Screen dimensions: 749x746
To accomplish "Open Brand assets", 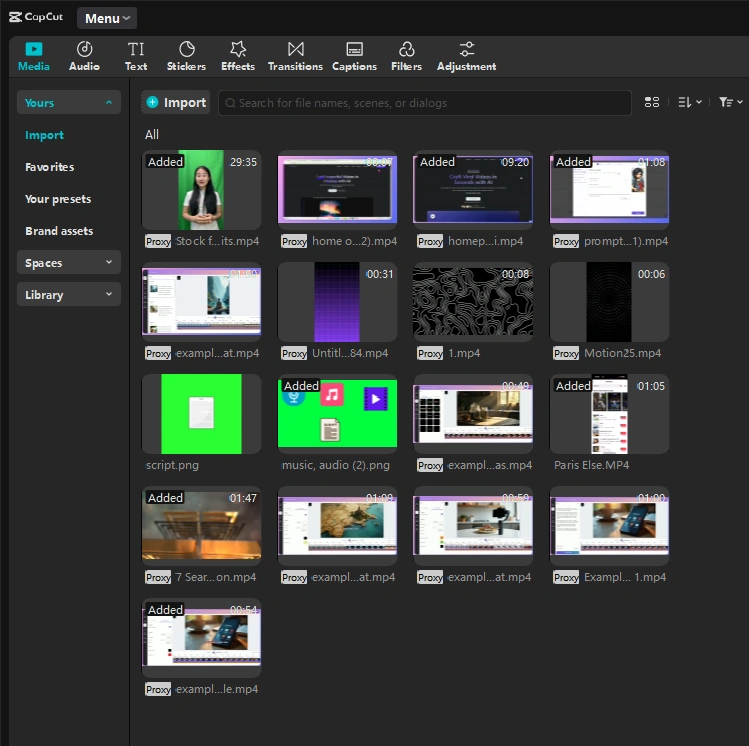I will tap(59, 231).
